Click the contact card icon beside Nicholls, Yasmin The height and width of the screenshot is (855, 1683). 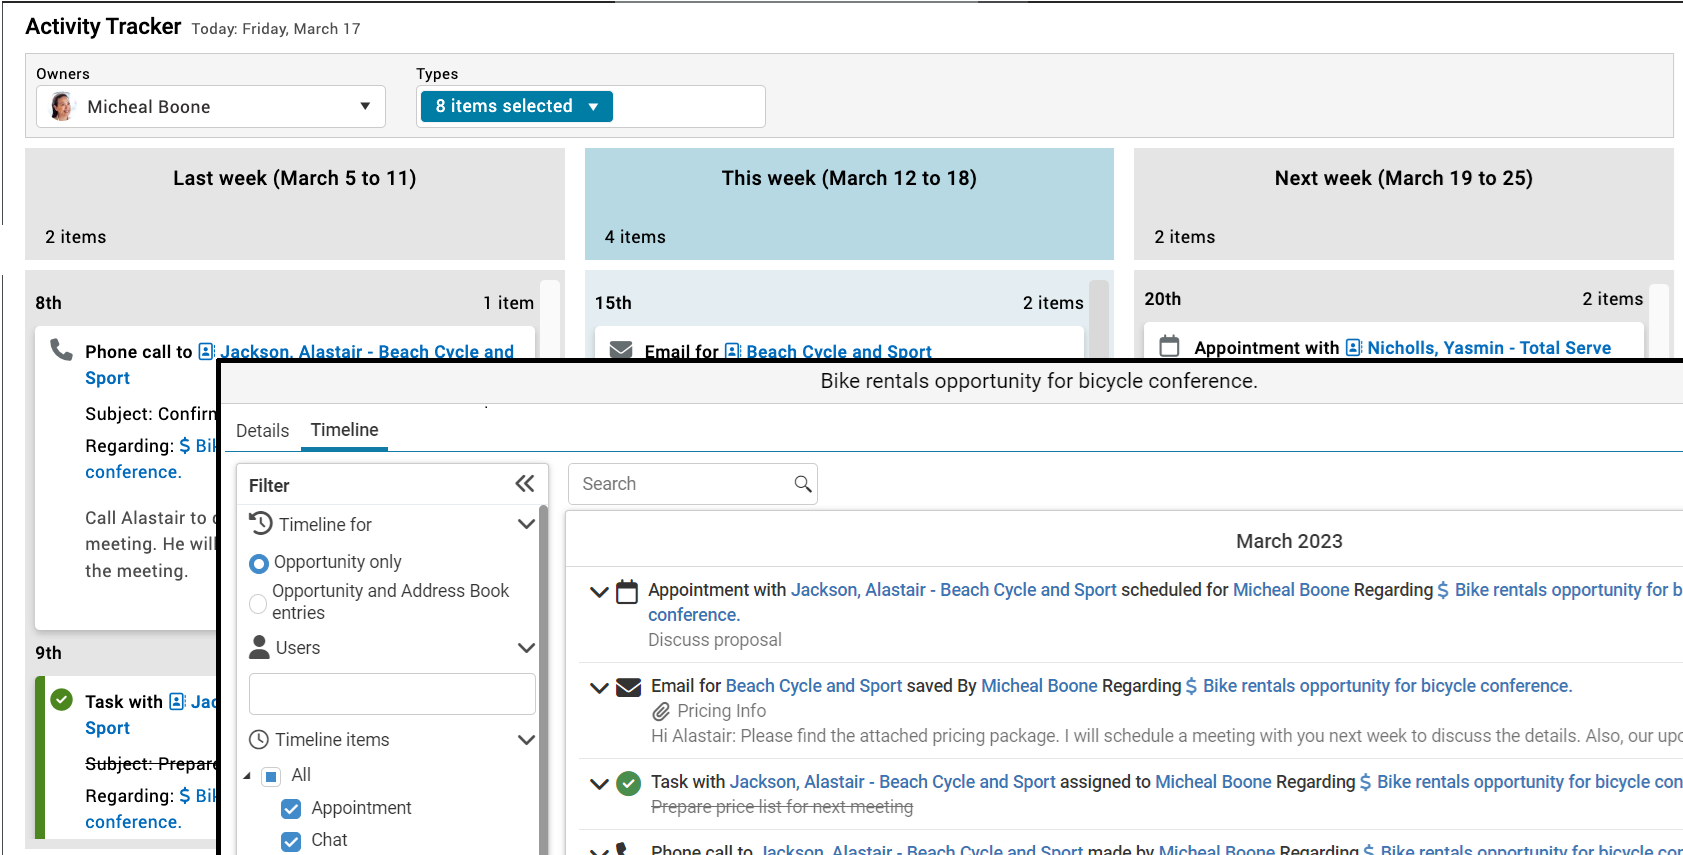(x=1354, y=347)
